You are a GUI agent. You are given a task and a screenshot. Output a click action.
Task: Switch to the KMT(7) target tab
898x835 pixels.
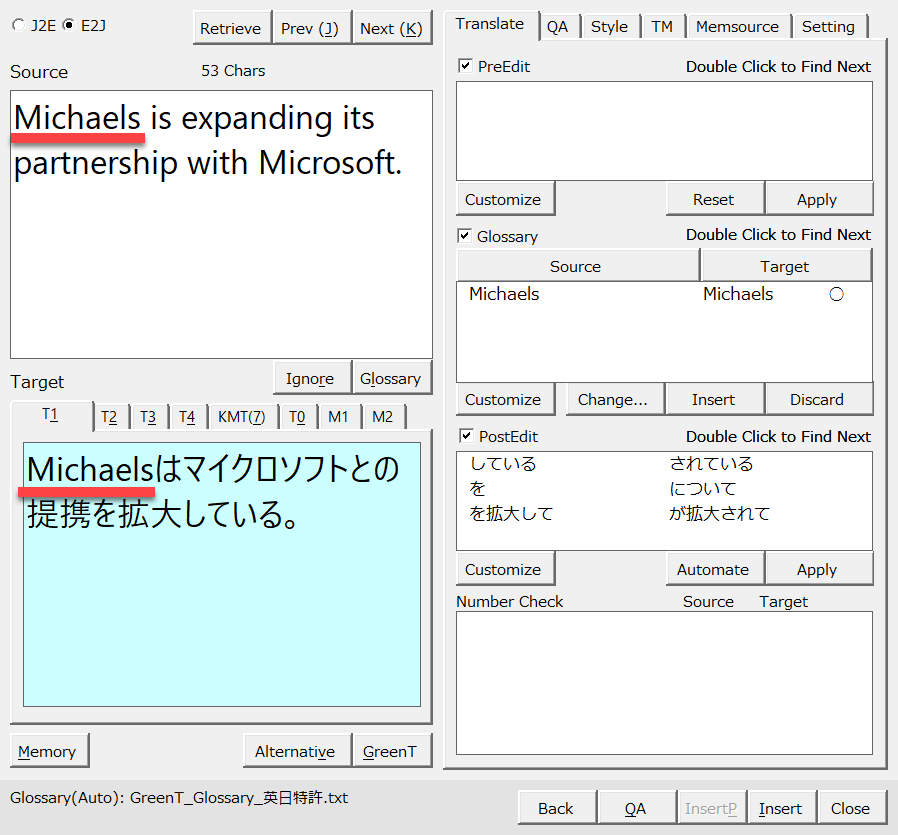pyautogui.click(x=241, y=417)
